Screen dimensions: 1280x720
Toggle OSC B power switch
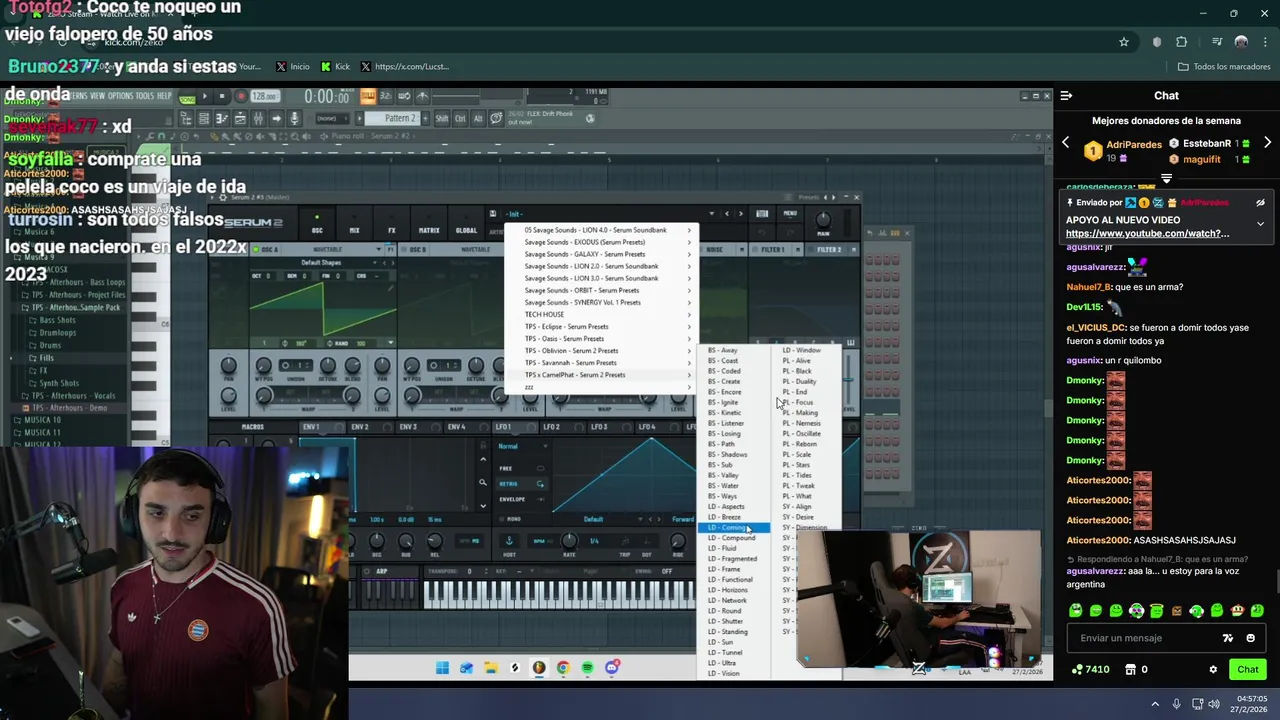point(404,249)
